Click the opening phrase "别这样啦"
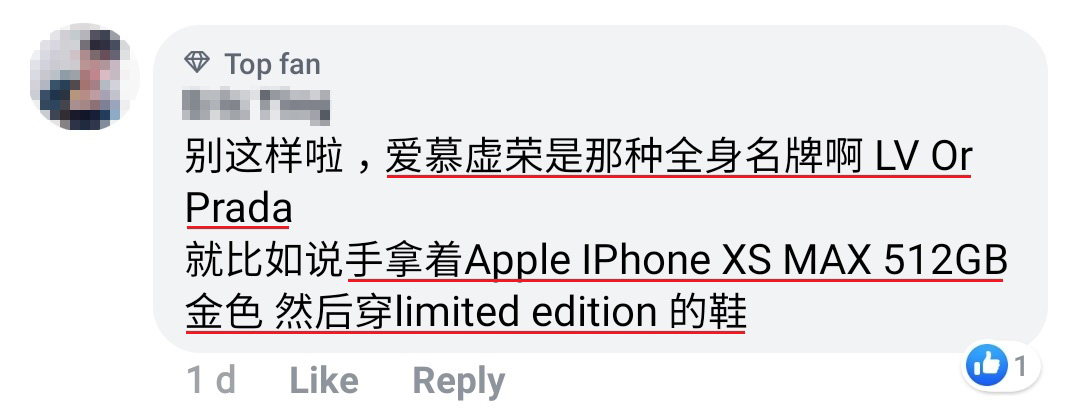Screen dimensions: 1080x415 point(264,158)
